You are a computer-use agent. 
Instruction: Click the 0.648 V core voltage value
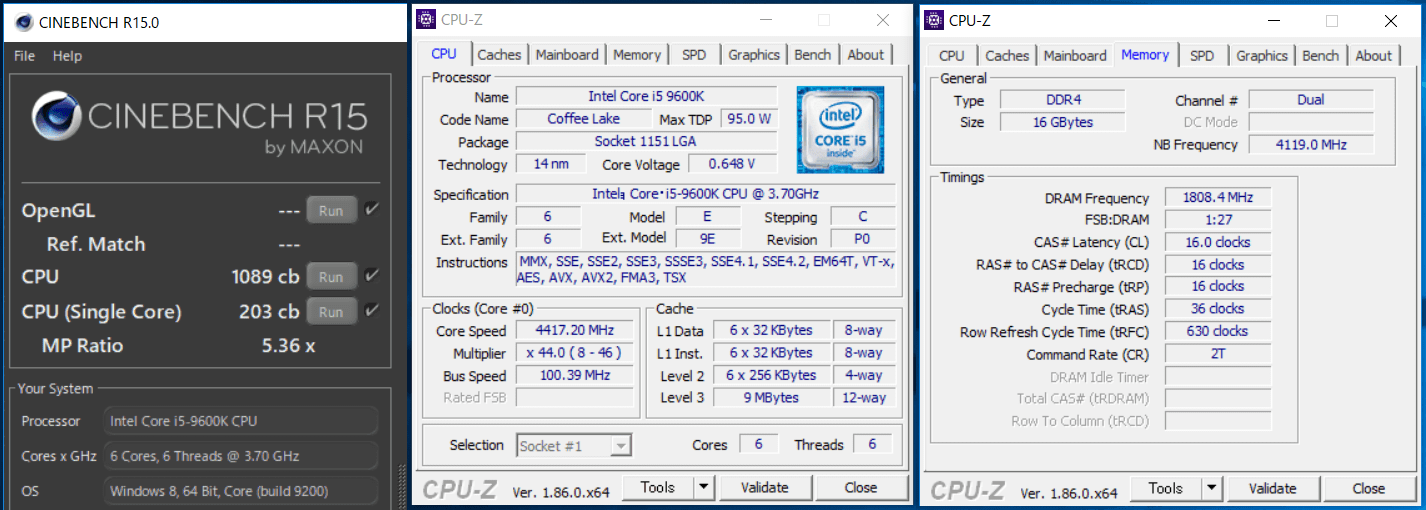coord(731,164)
